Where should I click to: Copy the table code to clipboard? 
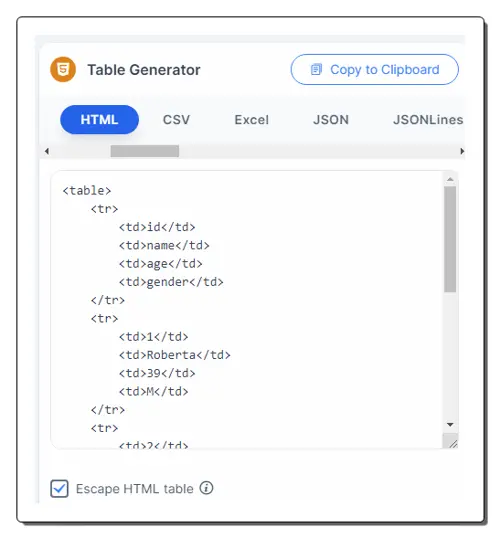pos(374,69)
